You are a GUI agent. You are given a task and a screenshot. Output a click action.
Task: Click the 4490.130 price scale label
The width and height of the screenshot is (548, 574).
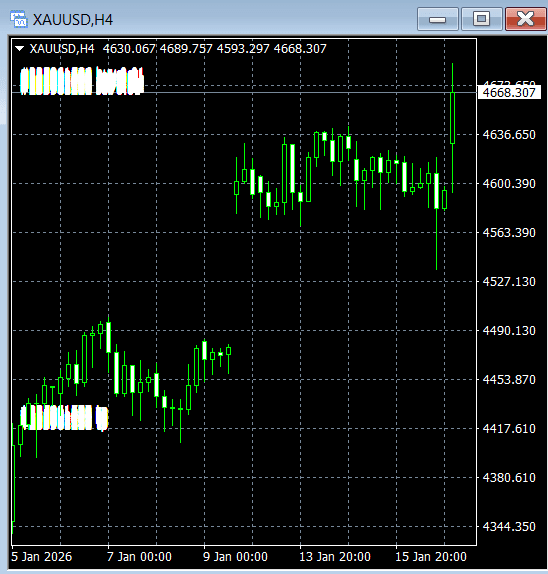(509, 331)
